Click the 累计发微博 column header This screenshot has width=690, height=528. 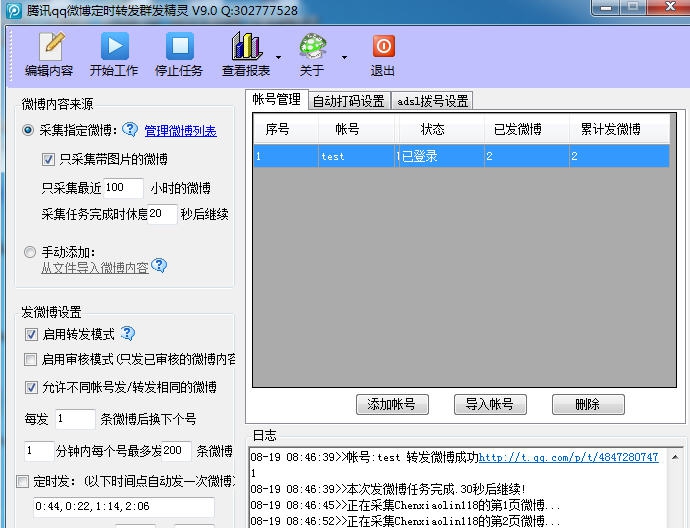click(x=620, y=129)
